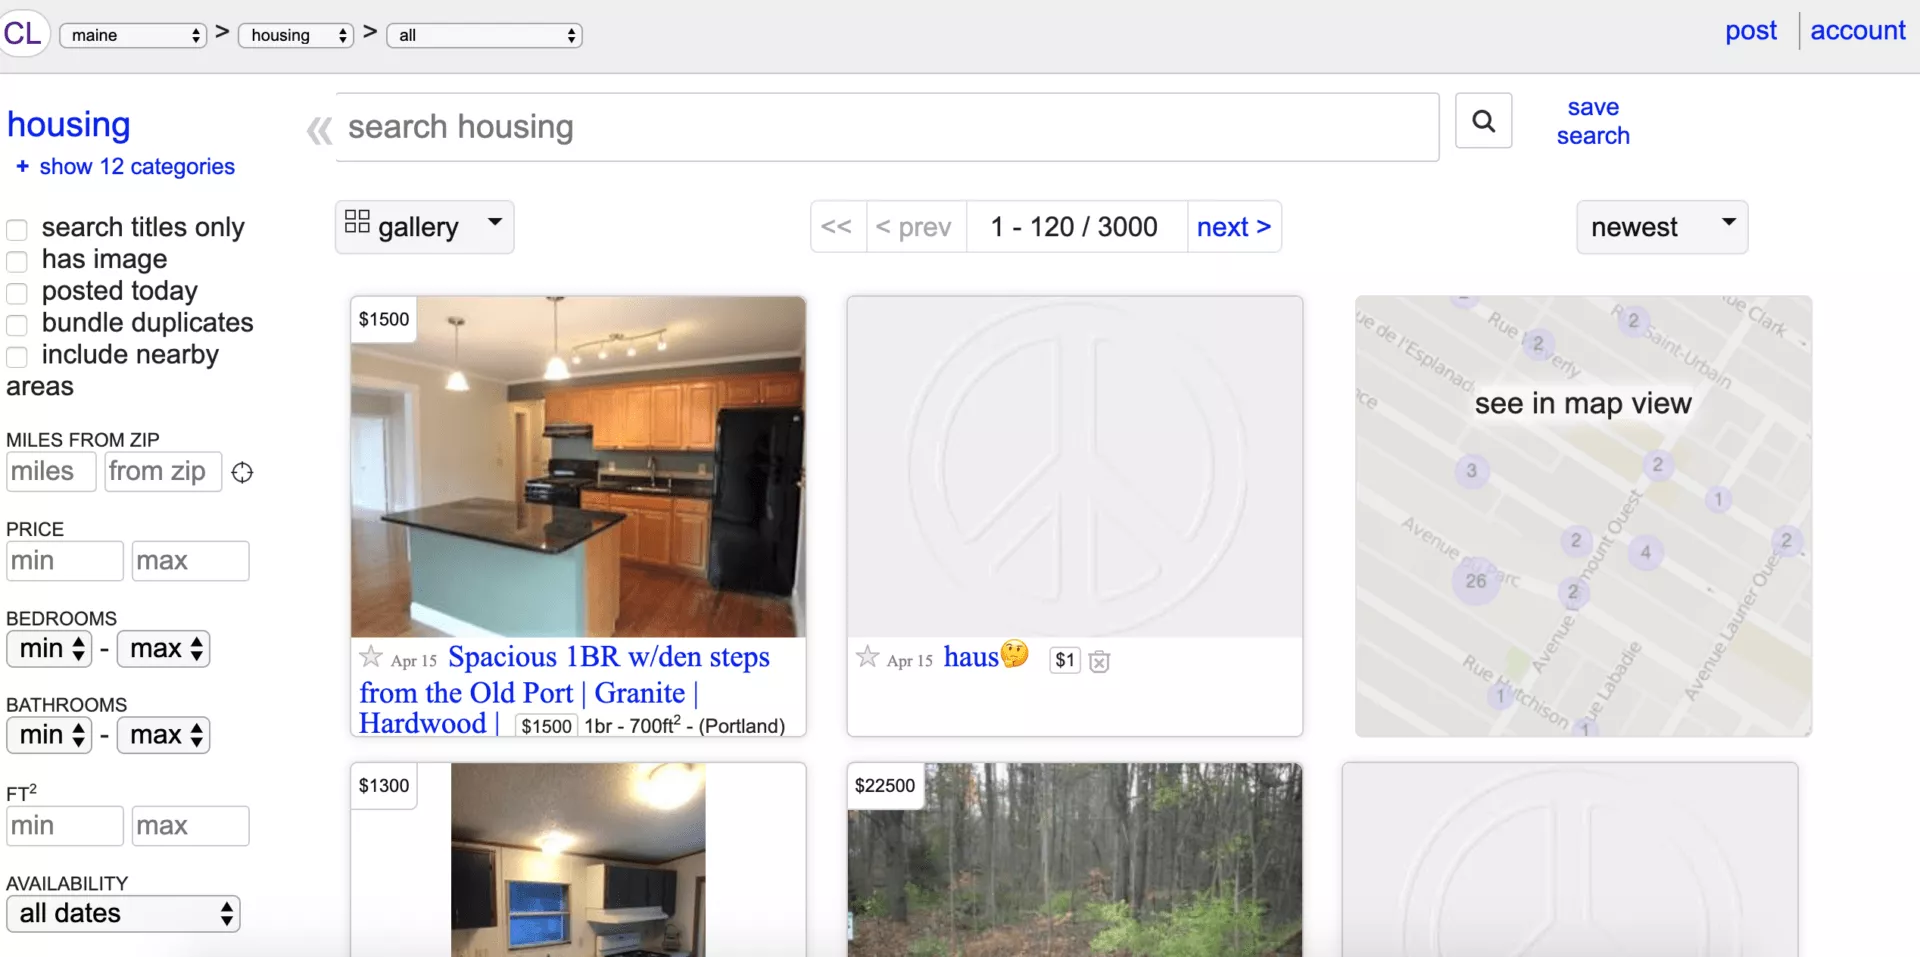Click map cluster marker labeled 26
Screen dimensions: 1920x957
1476,581
